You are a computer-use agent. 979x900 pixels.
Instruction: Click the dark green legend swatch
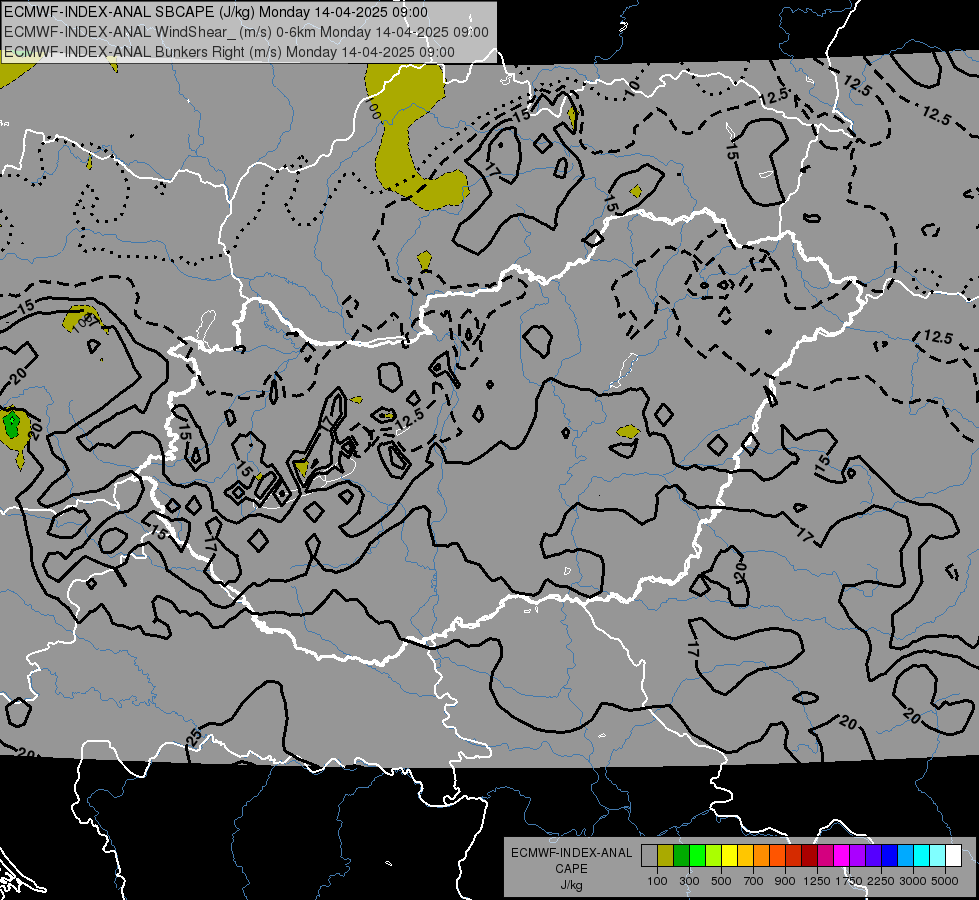[681, 855]
